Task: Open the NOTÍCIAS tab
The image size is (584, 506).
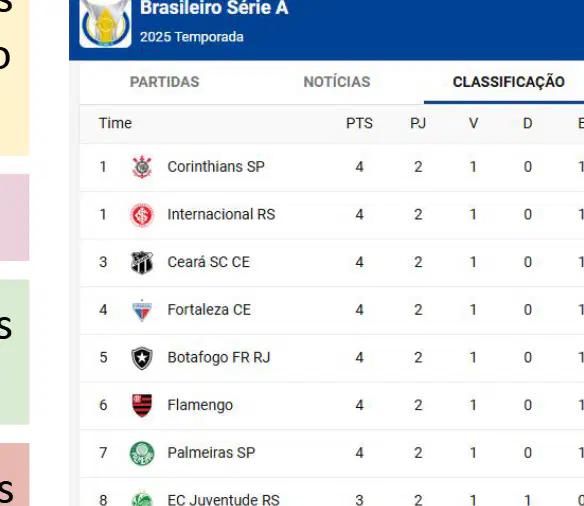Action: [x=337, y=82]
